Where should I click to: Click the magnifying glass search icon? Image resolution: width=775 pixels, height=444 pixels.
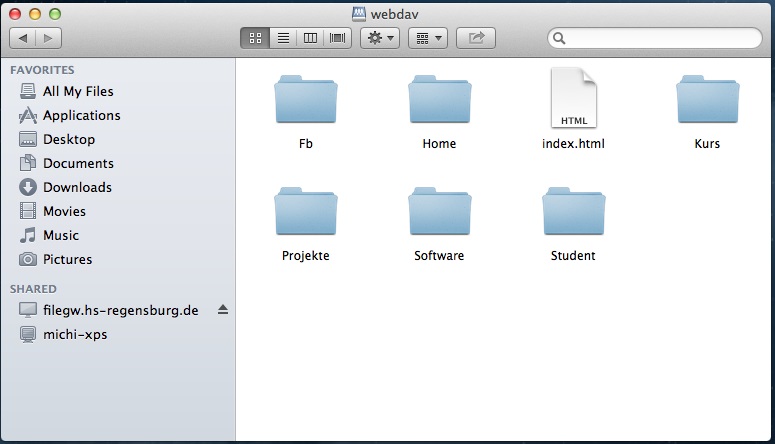pyautogui.click(x=559, y=38)
